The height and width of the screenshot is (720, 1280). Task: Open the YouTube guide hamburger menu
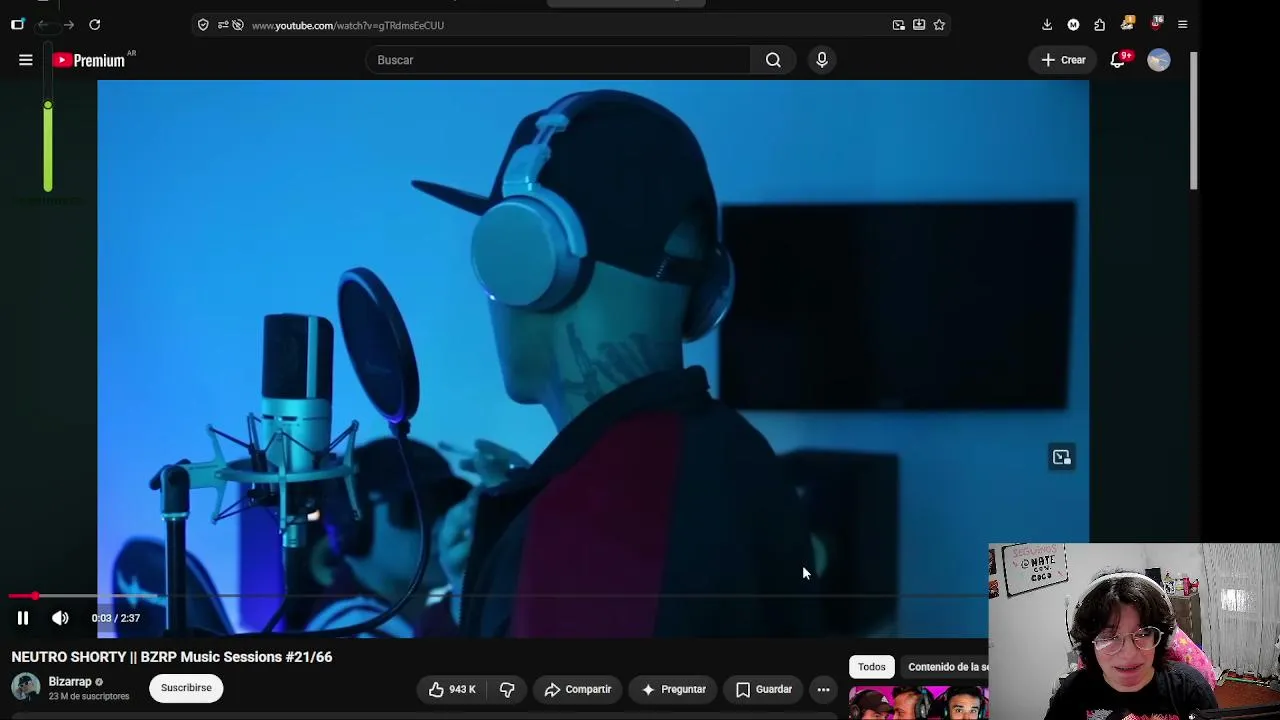[26, 60]
